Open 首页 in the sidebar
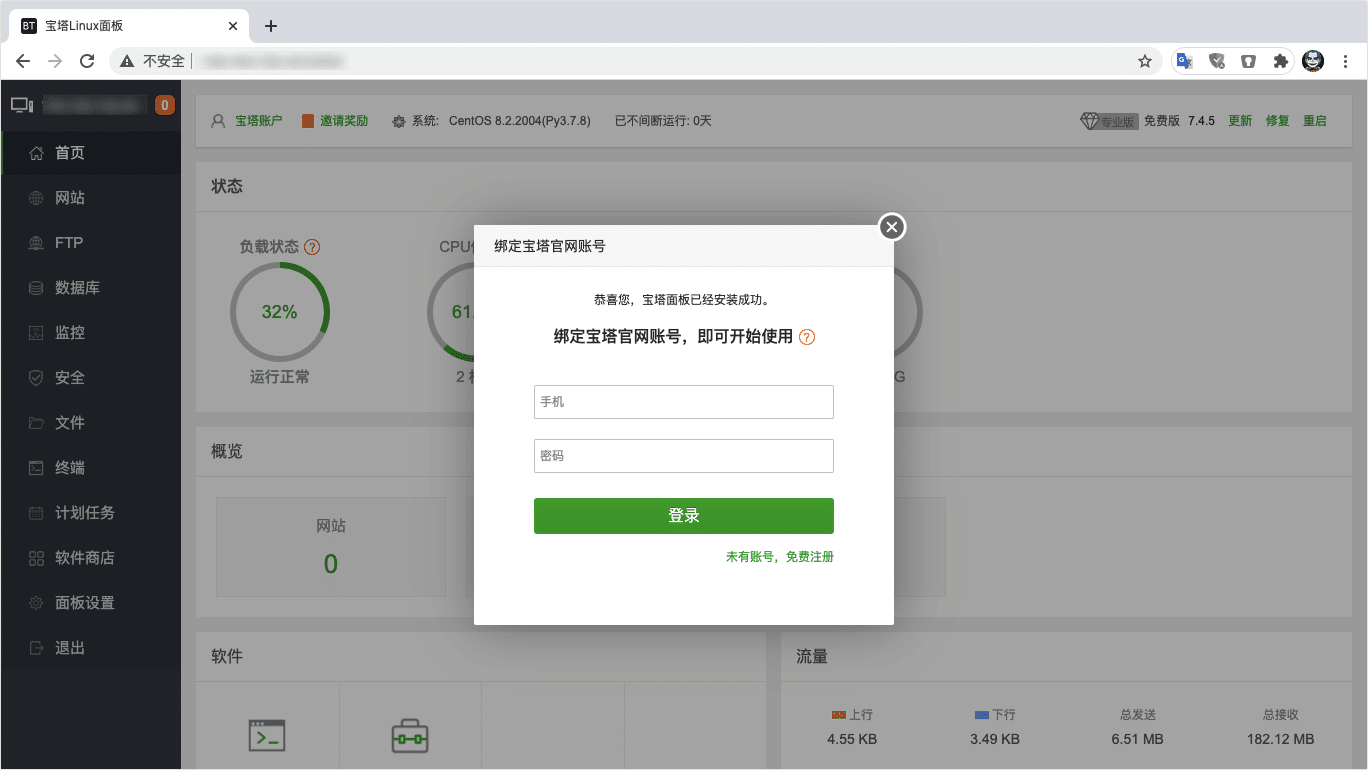Image resolution: width=1368 pixels, height=770 pixels. 91,153
